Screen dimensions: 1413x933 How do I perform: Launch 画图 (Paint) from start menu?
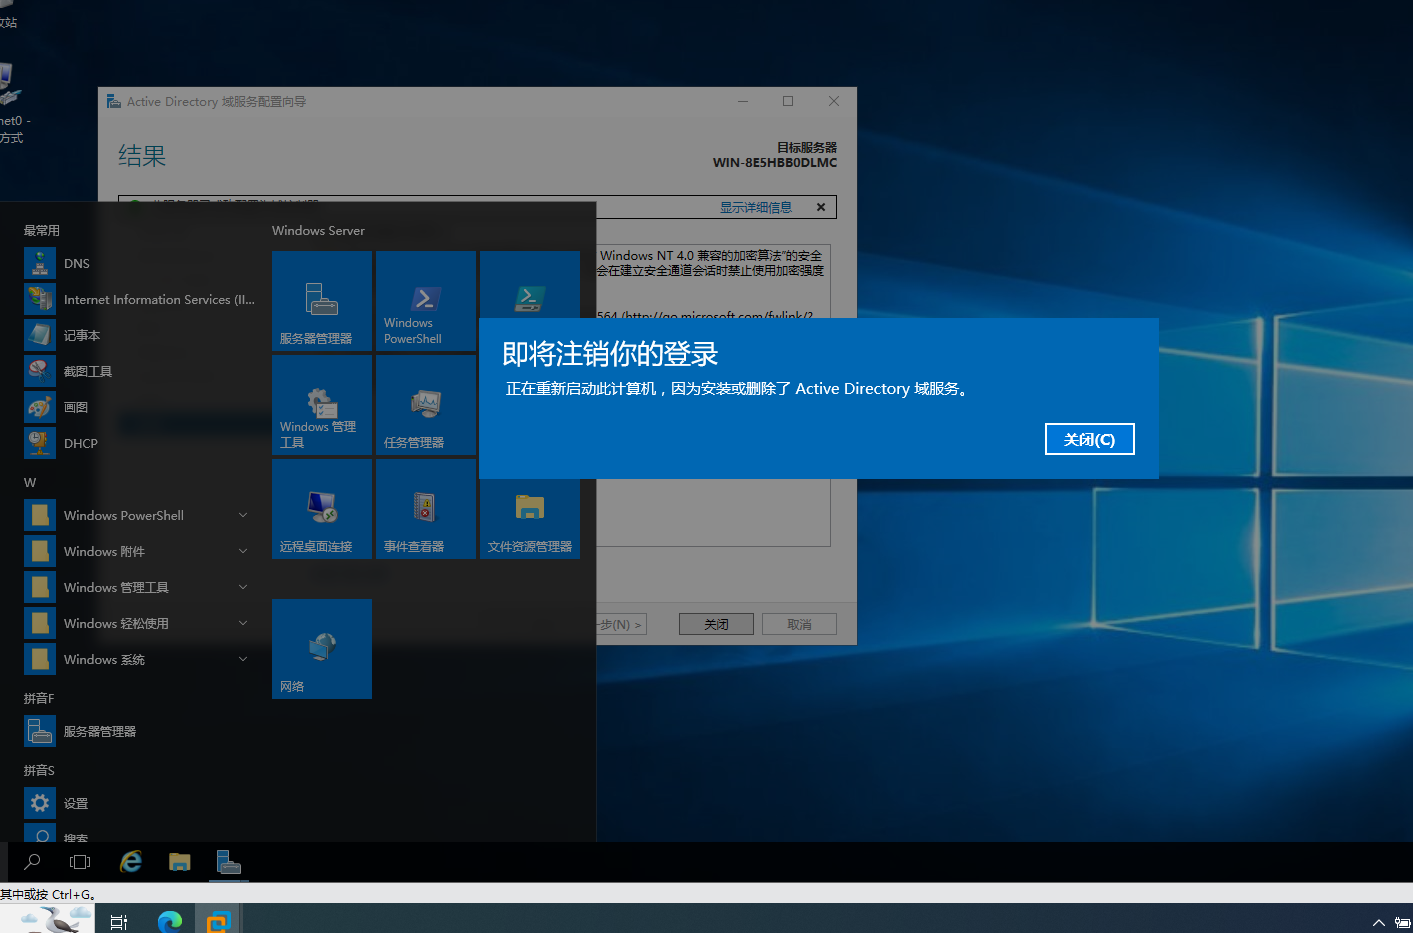click(140, 408)
